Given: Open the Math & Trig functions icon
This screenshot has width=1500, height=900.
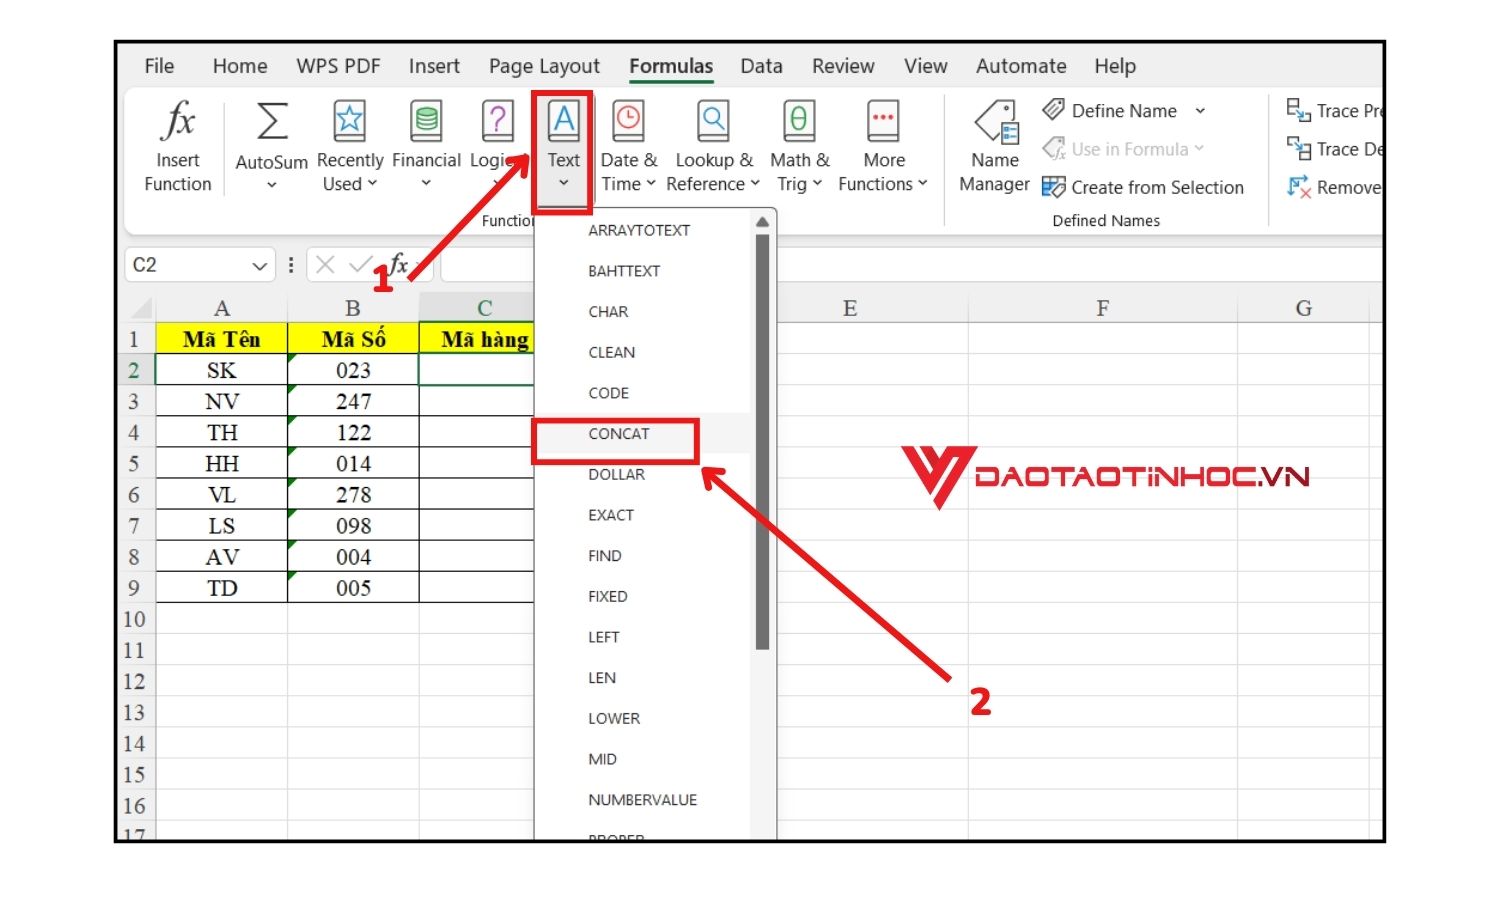Looking at the screenshot, I should (799, 121).
